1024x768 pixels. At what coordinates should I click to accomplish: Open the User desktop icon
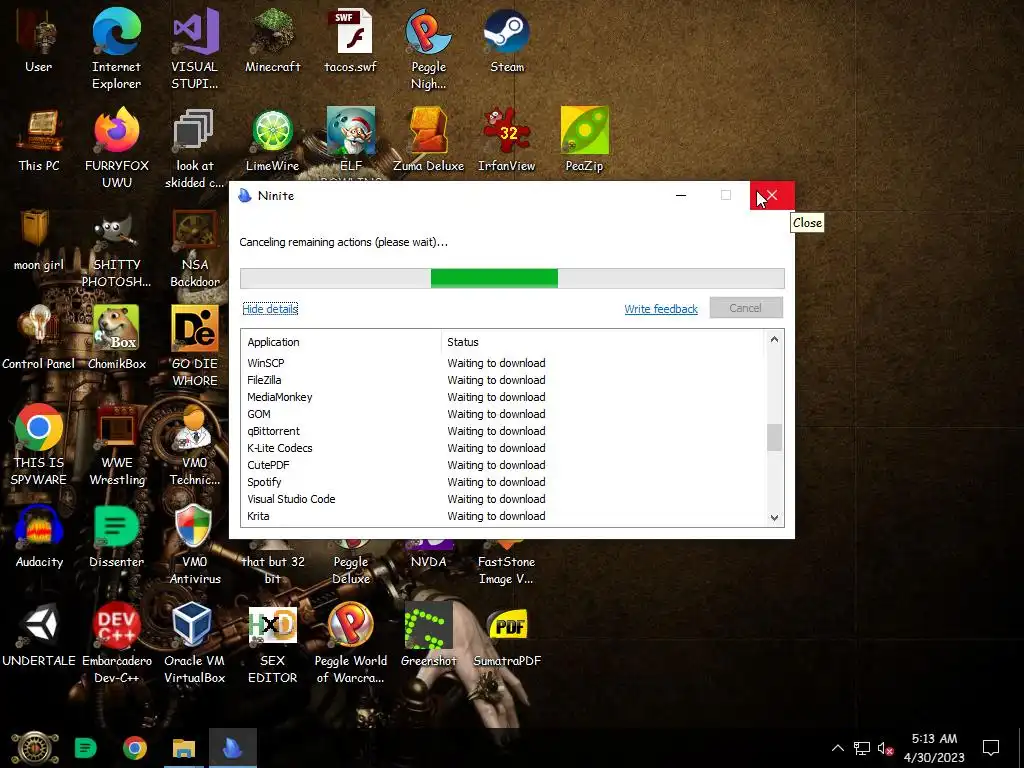click(39, 42)
